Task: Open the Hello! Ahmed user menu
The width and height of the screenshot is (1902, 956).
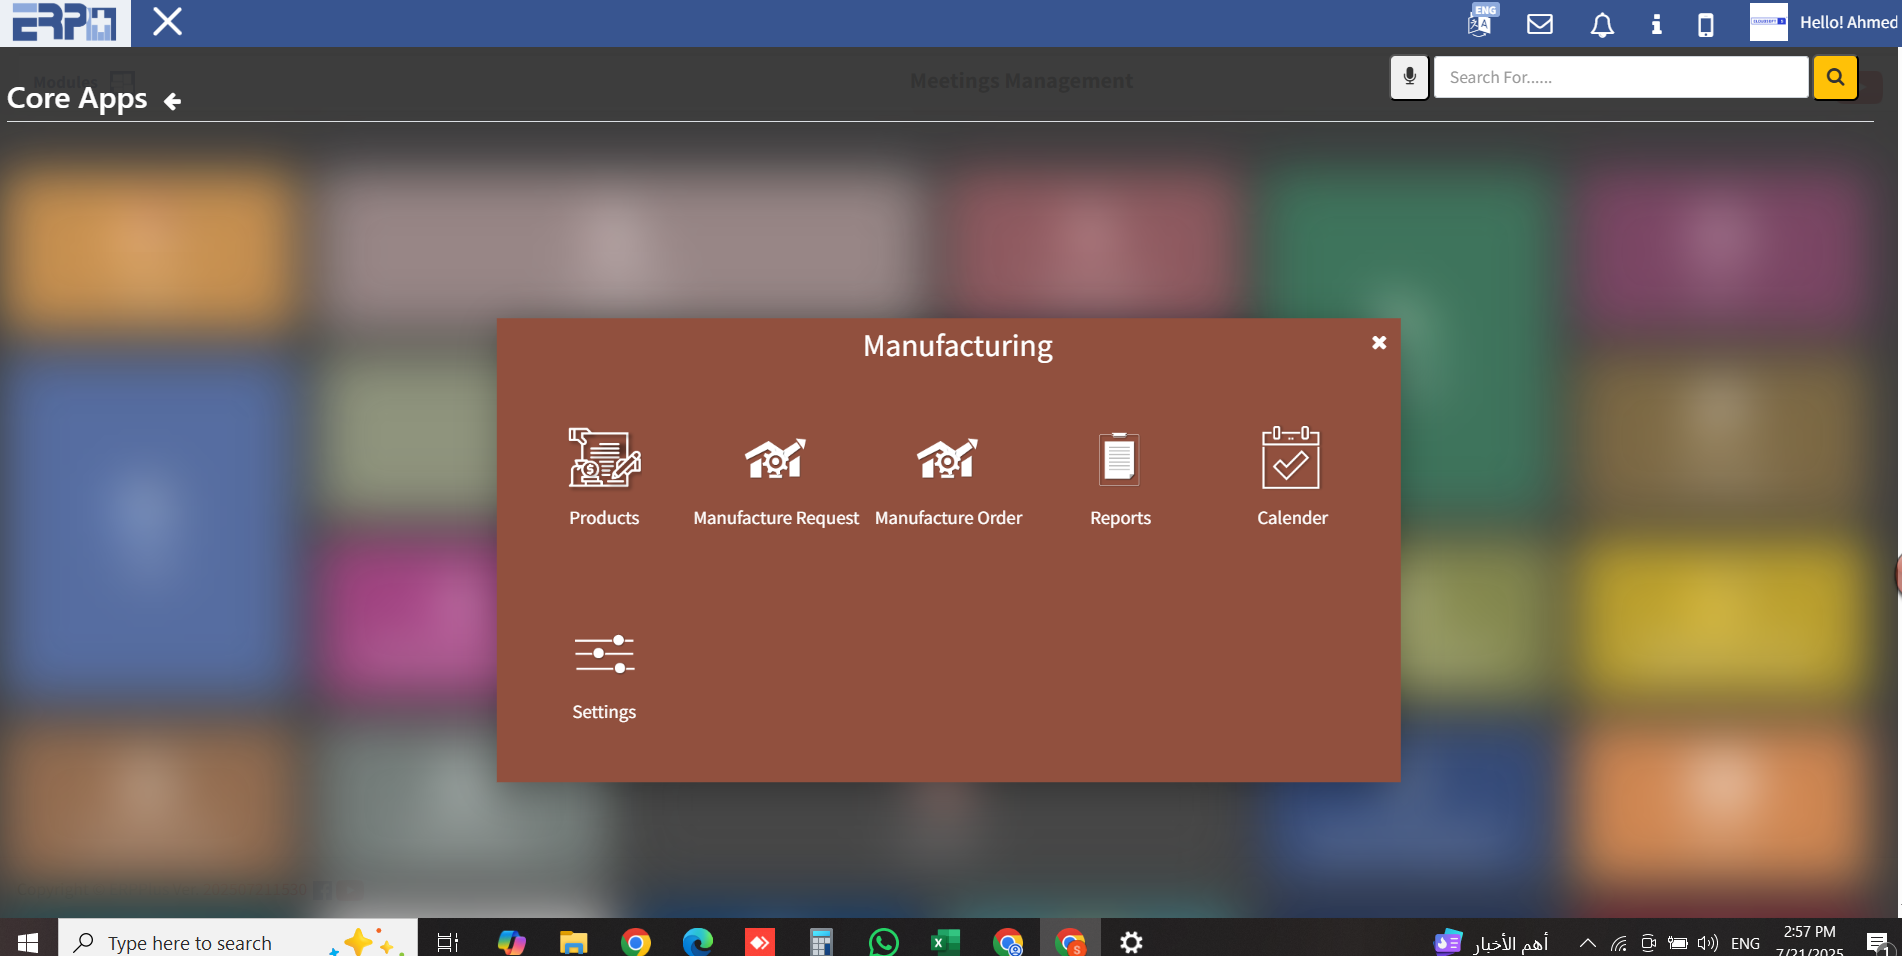Action: click(1847, 22)
